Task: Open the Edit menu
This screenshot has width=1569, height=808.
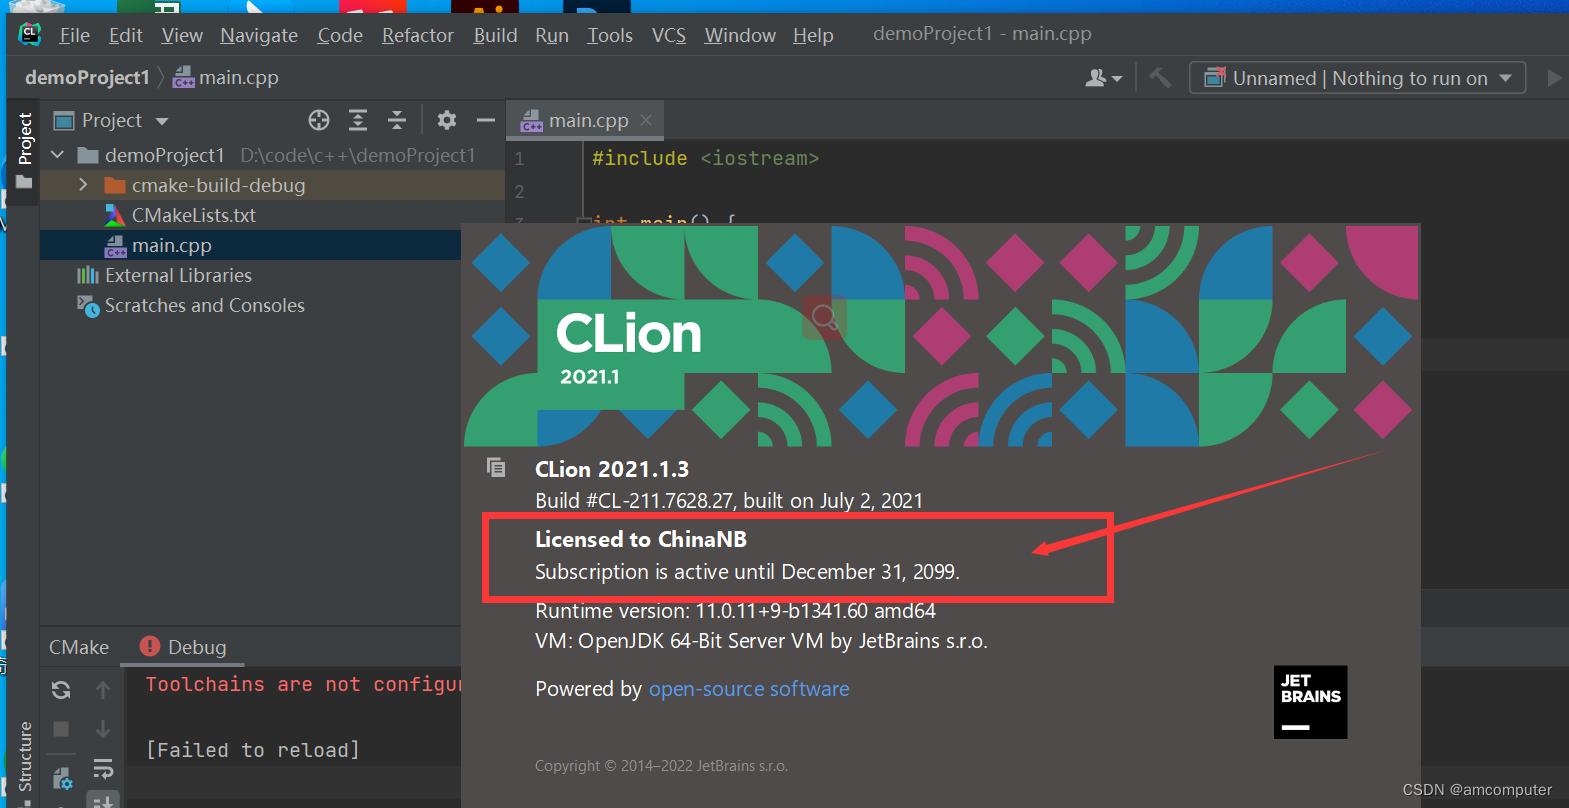Action: 126,35
